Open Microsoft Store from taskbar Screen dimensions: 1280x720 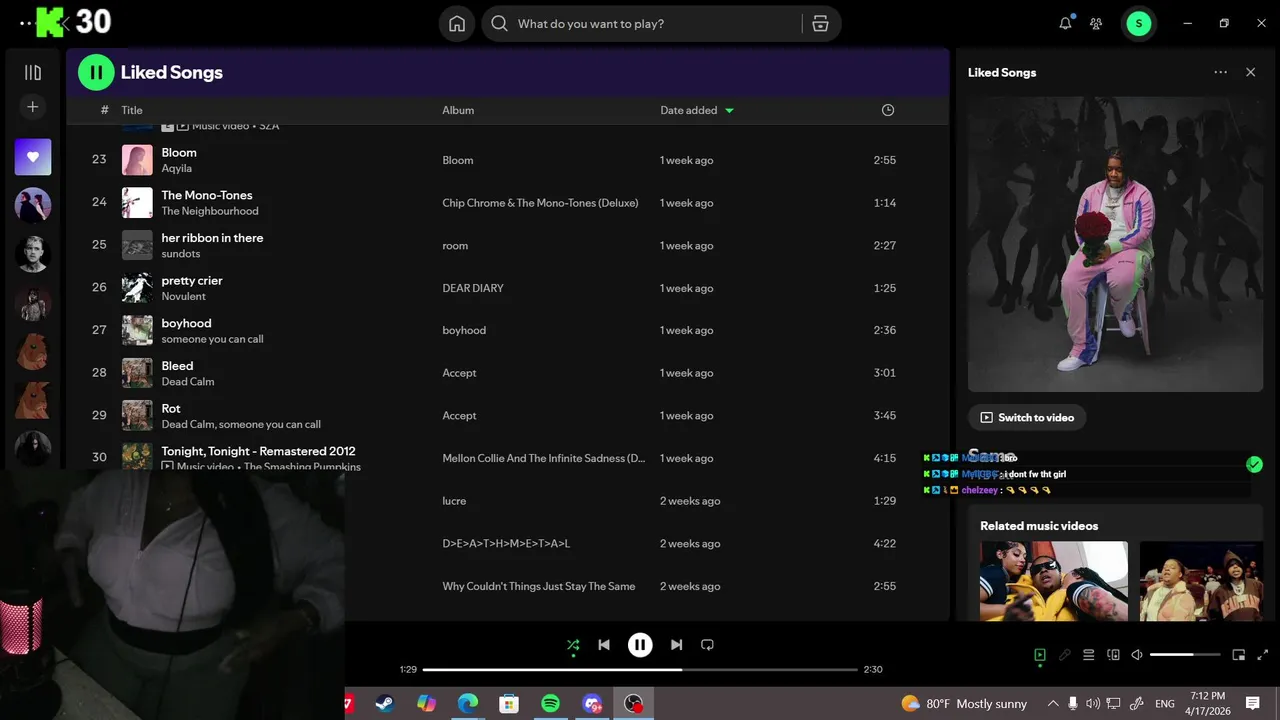click(x=509, y=704)
